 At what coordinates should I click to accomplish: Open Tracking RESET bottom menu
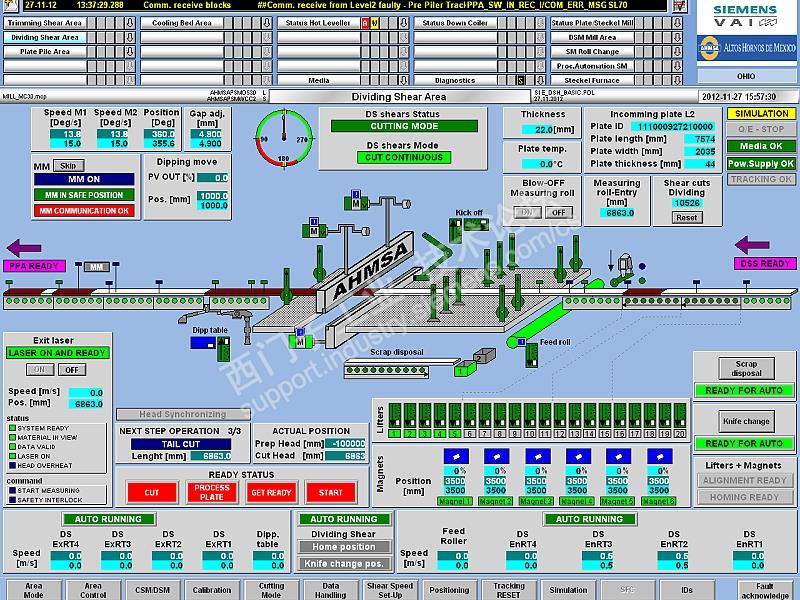coord(509,590)
